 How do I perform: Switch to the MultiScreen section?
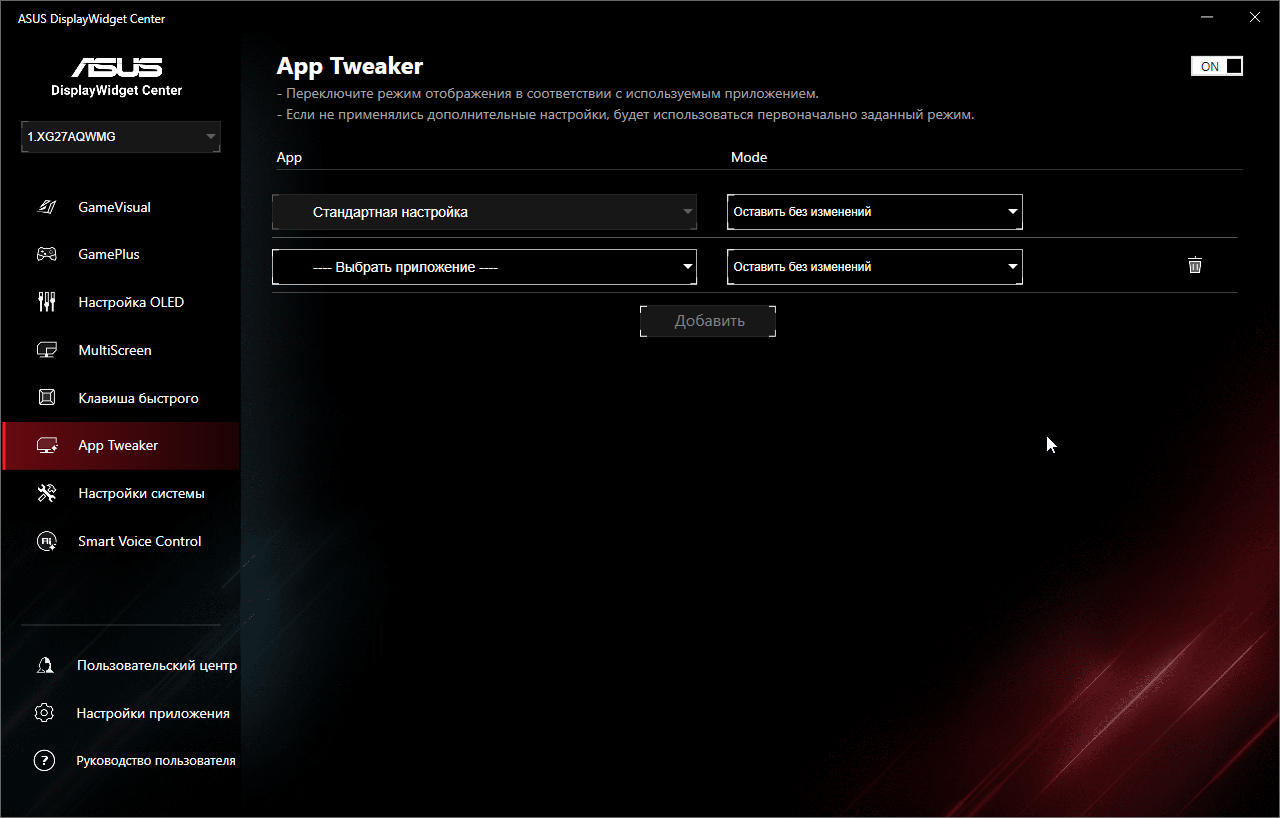(121, 350)
